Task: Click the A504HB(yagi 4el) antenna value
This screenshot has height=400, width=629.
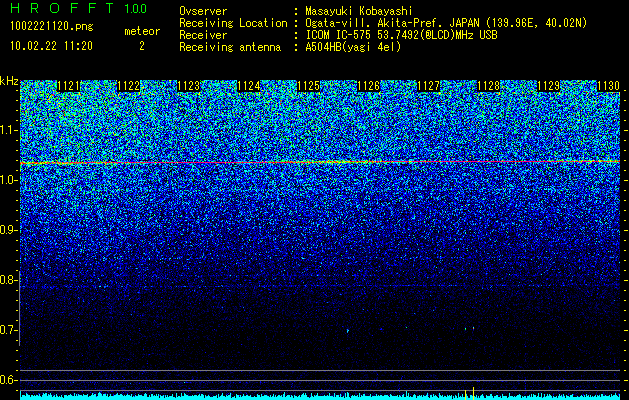Action: [x=353, y=47]
